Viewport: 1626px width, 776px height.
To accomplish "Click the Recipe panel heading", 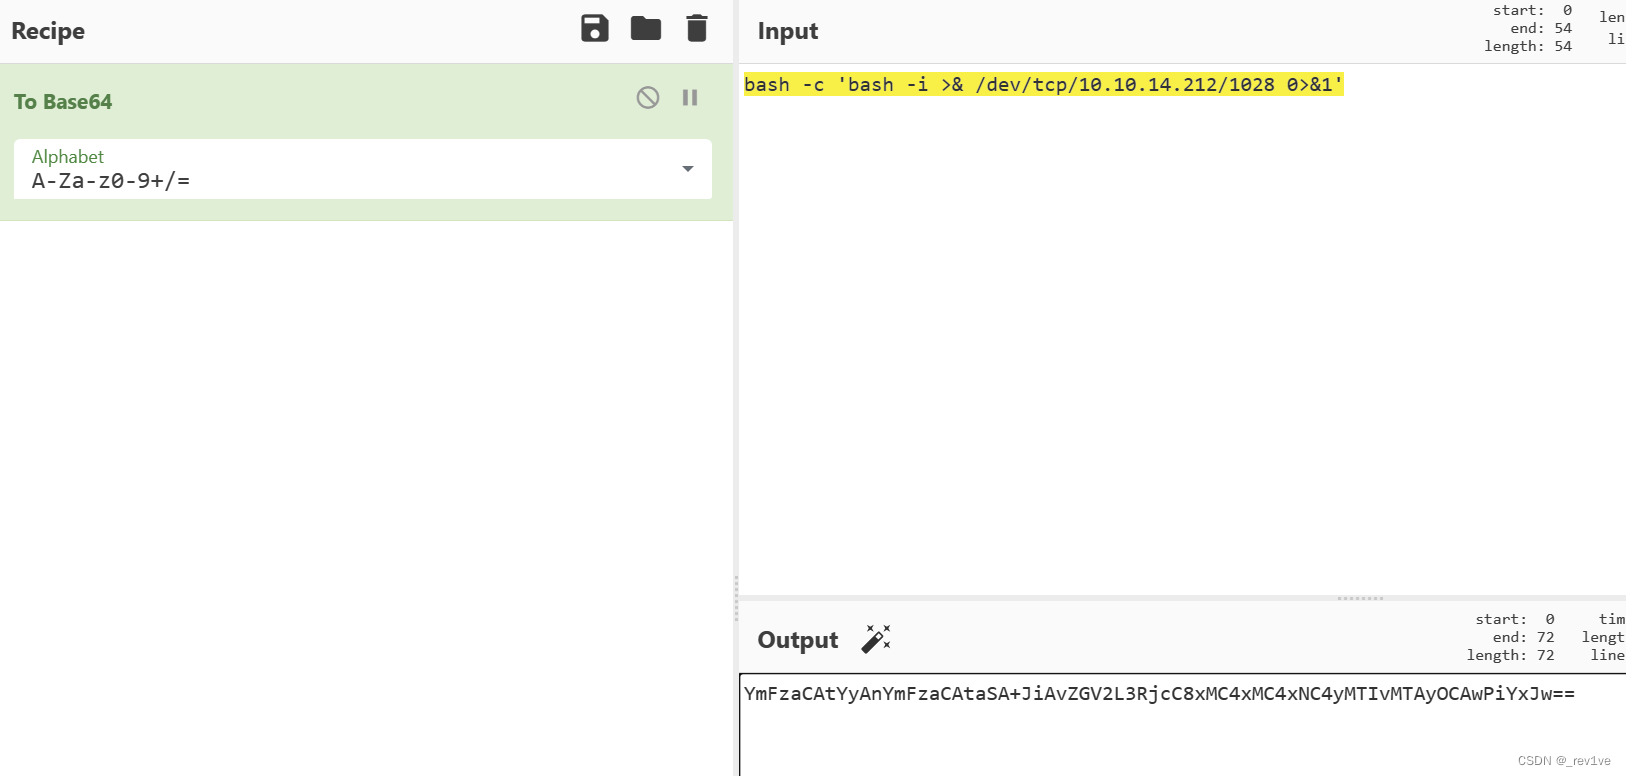I will (48, 31).
